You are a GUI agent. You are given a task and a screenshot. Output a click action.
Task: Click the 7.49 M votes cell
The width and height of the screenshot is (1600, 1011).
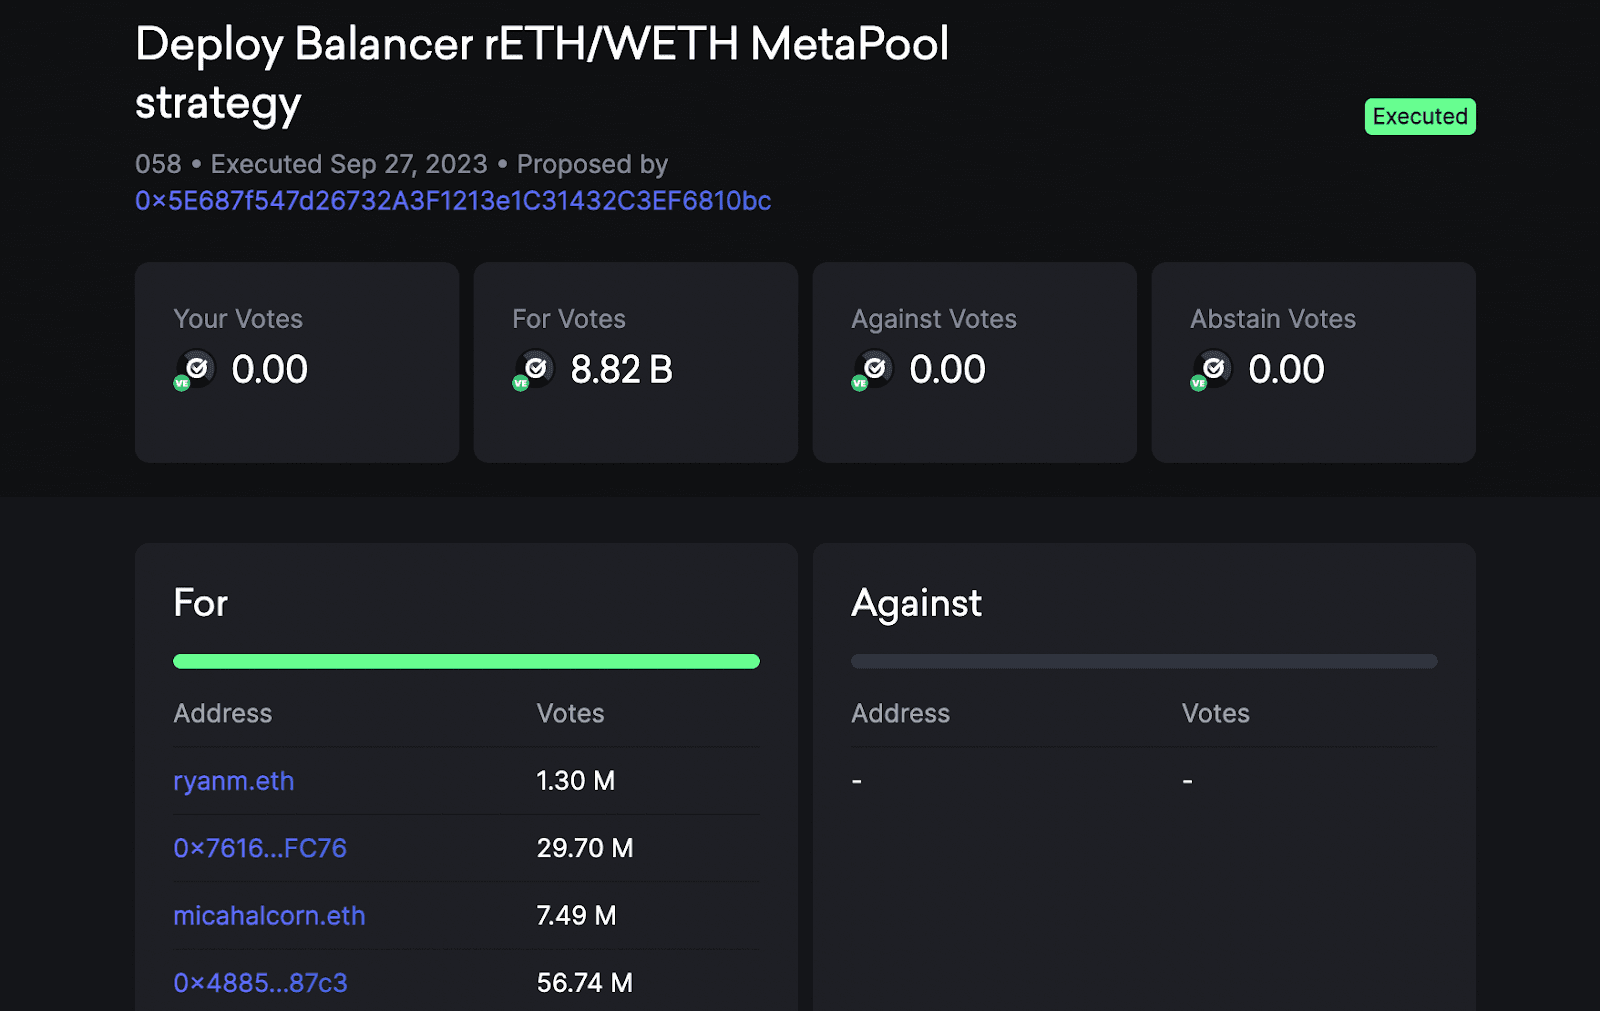[x=576, y=915]
